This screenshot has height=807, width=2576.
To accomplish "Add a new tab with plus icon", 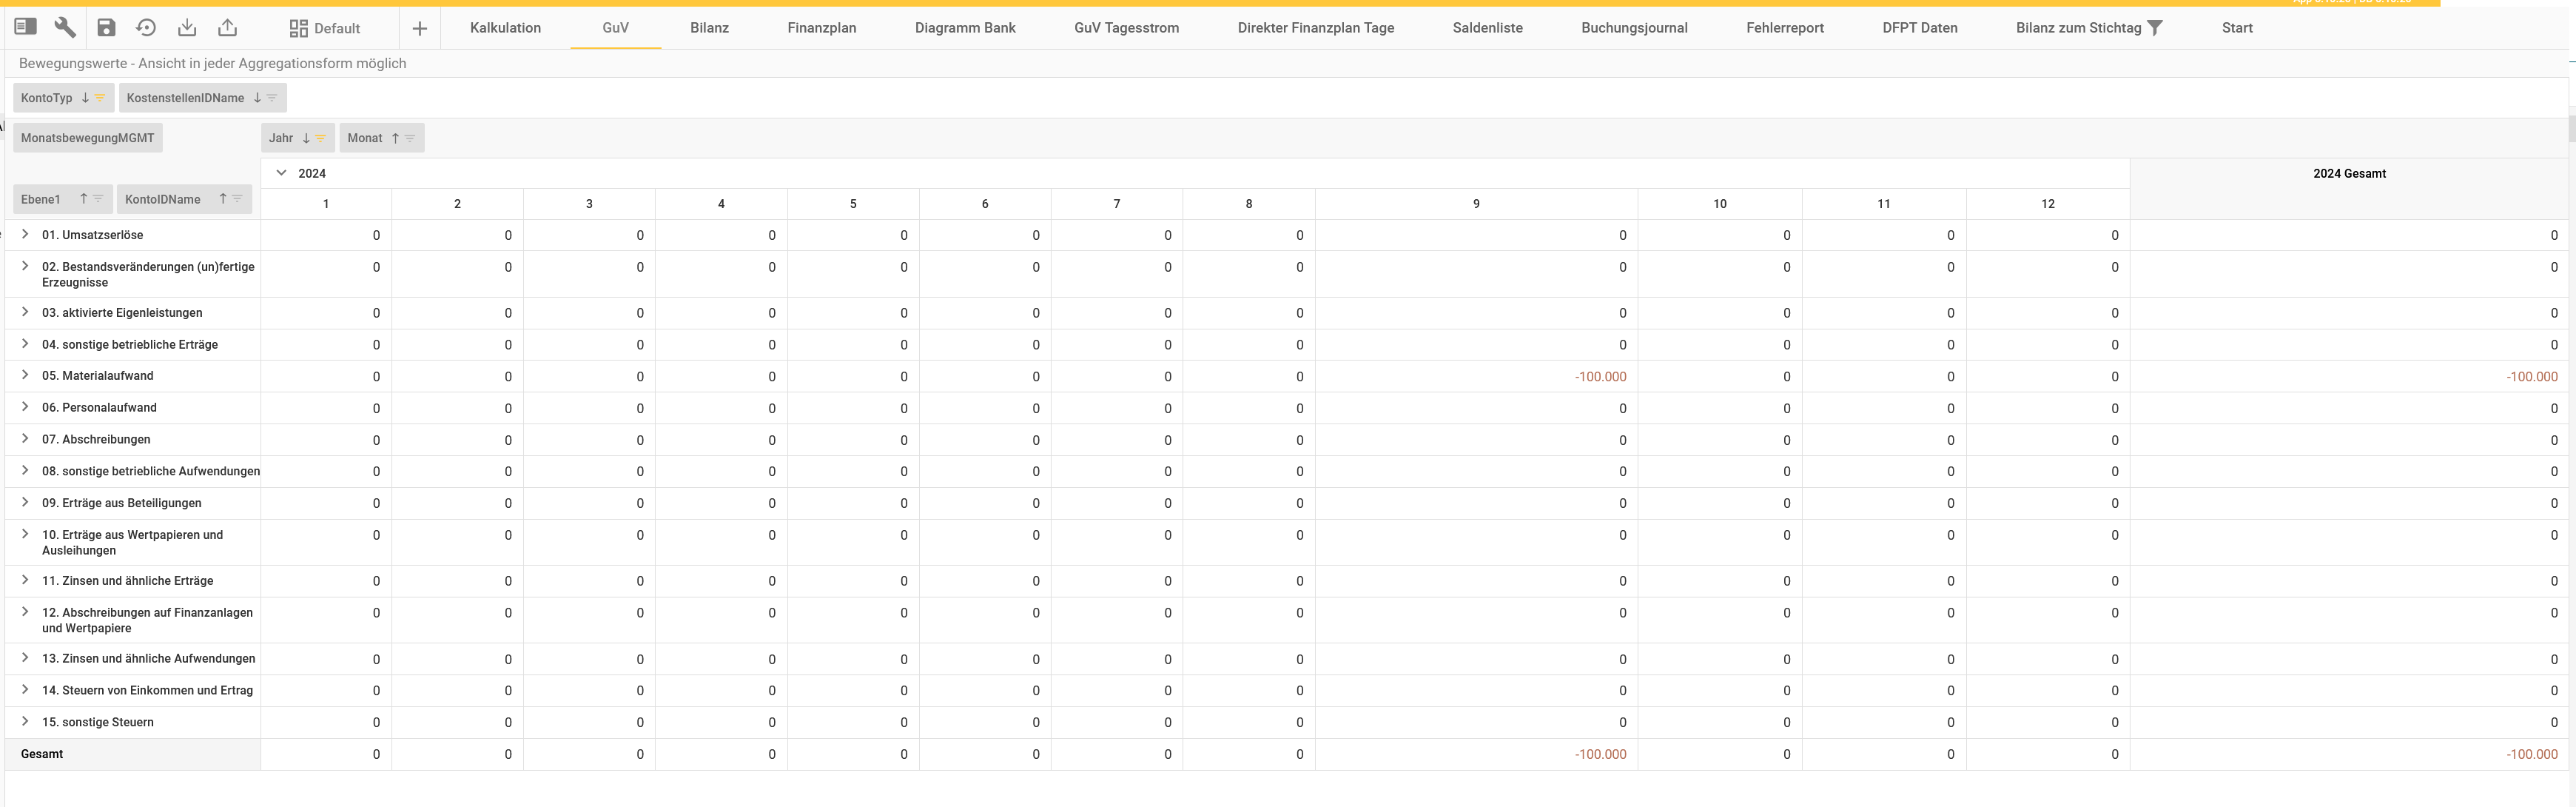I will pyautogui.click(x=420, y=28).
